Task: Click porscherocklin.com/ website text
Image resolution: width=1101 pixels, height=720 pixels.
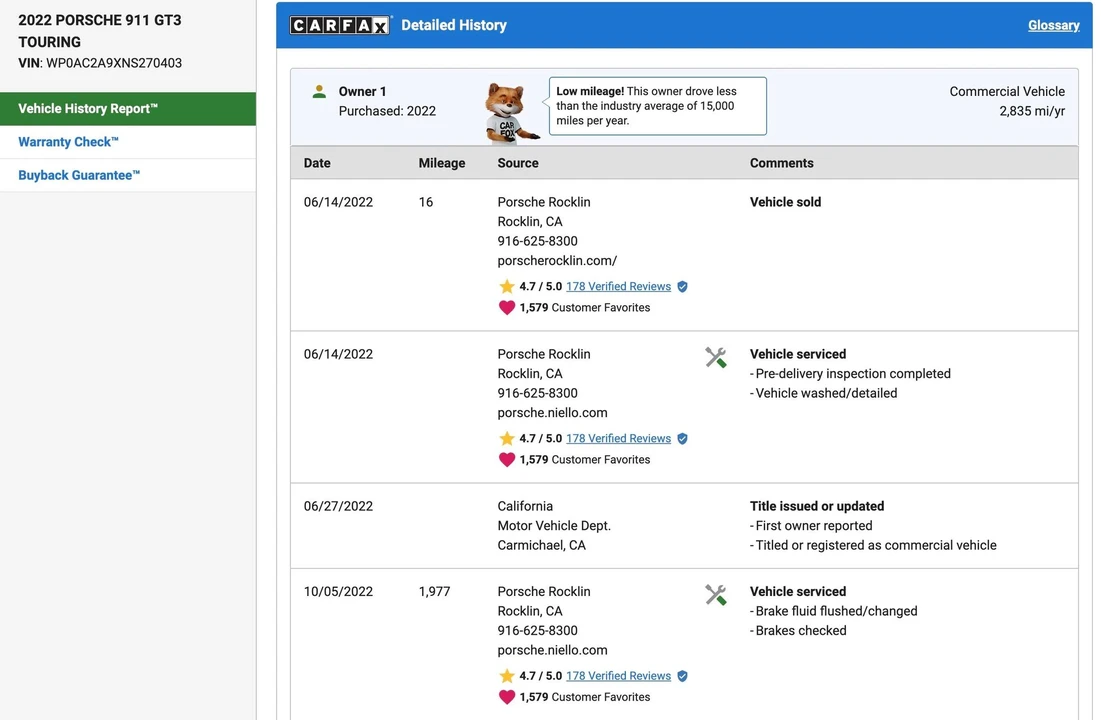Action: pos(557,261)
